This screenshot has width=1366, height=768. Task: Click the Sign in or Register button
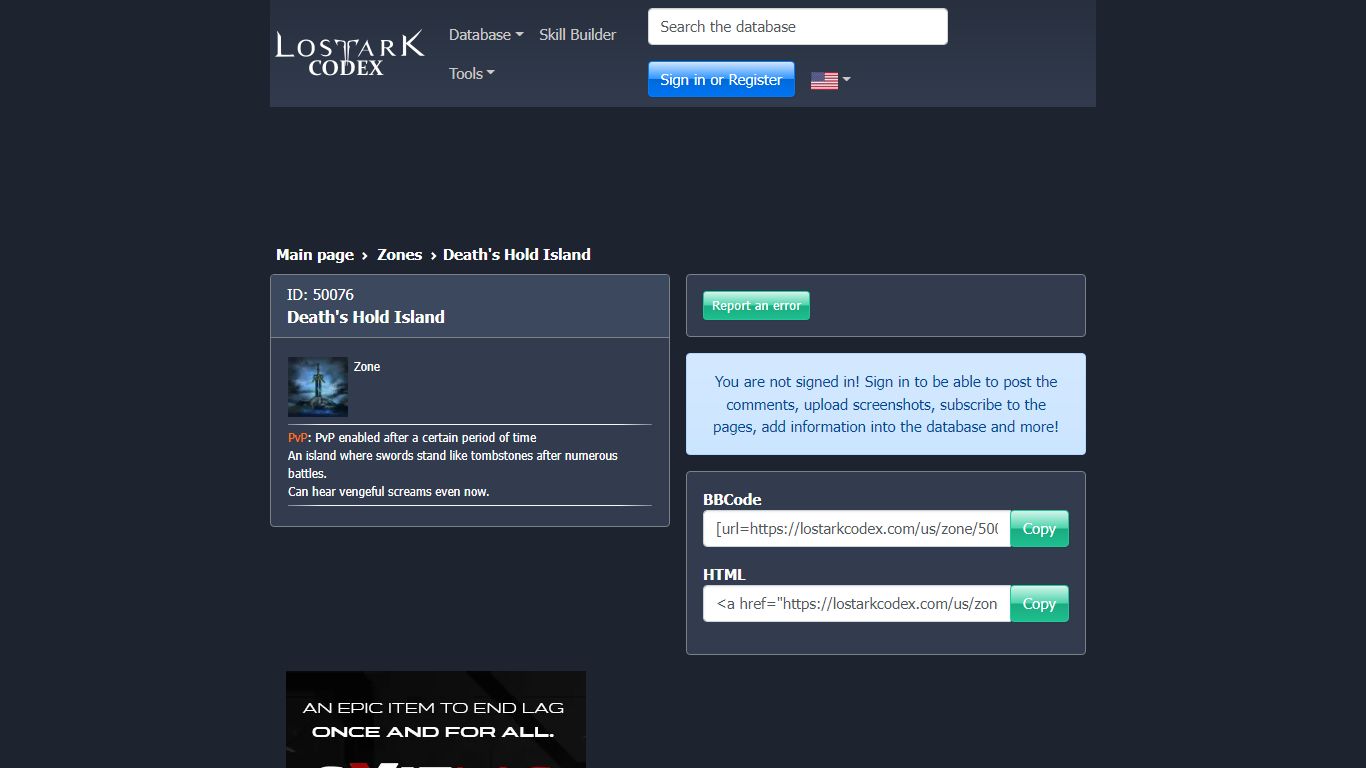point(721,80)
